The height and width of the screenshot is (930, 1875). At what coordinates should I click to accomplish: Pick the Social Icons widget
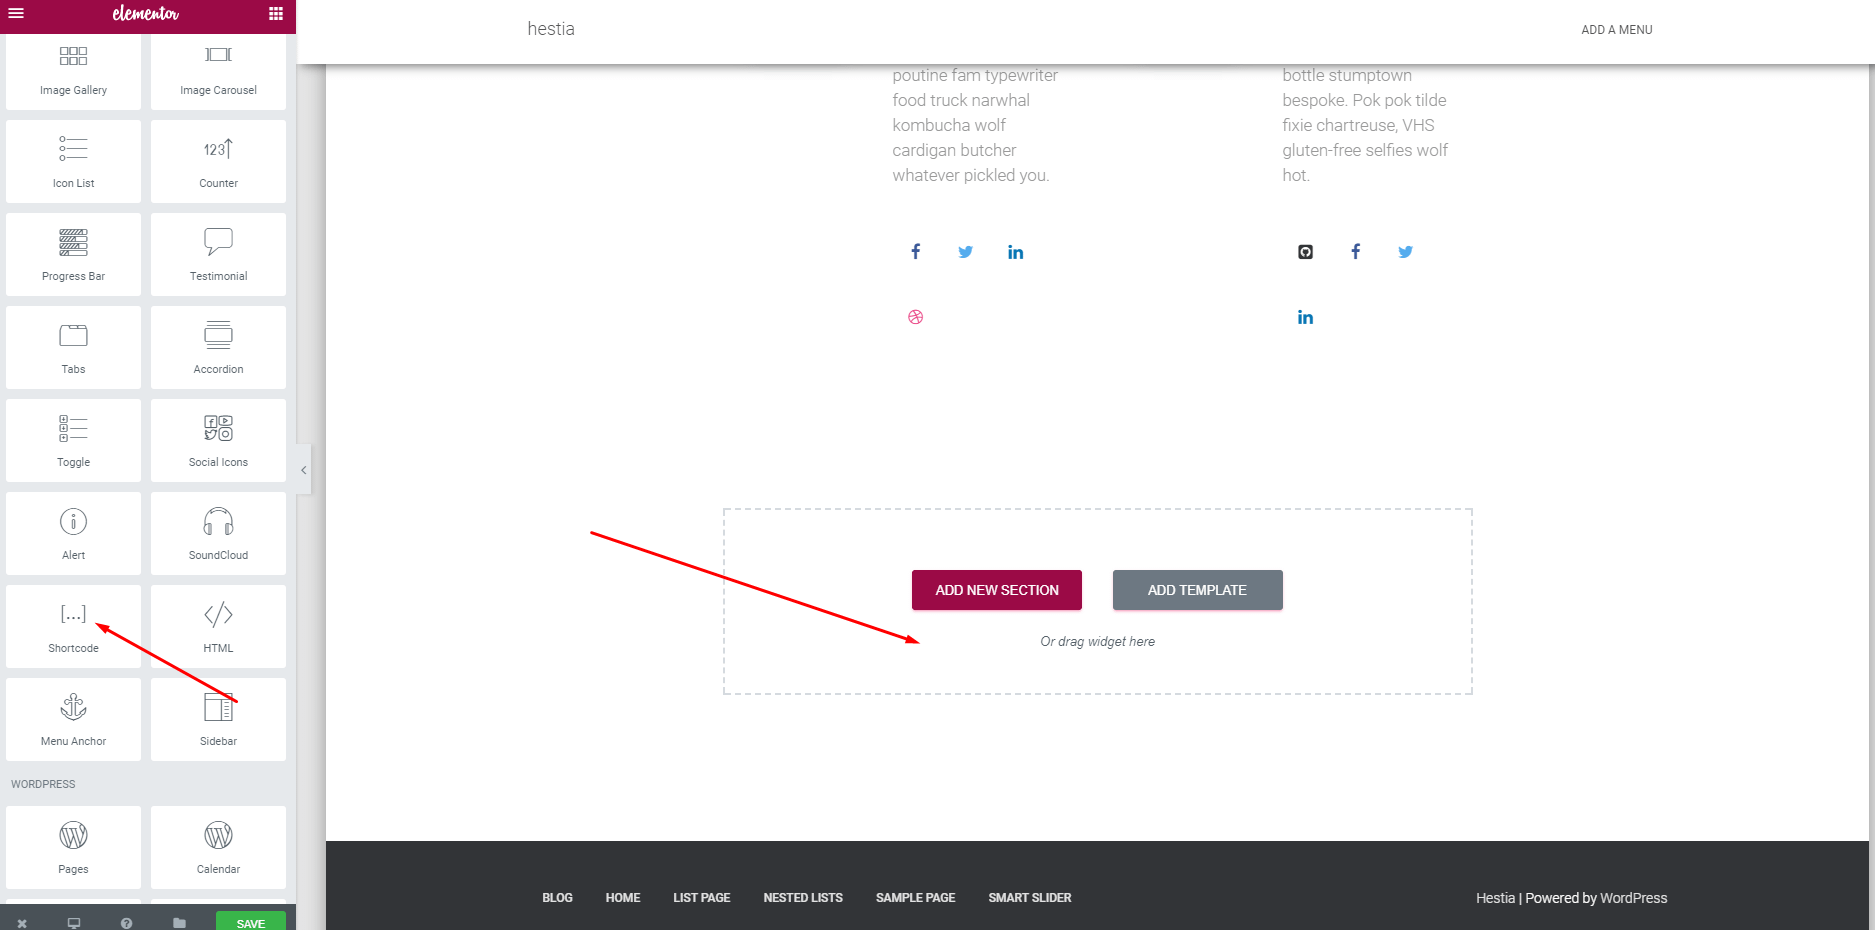218,441
